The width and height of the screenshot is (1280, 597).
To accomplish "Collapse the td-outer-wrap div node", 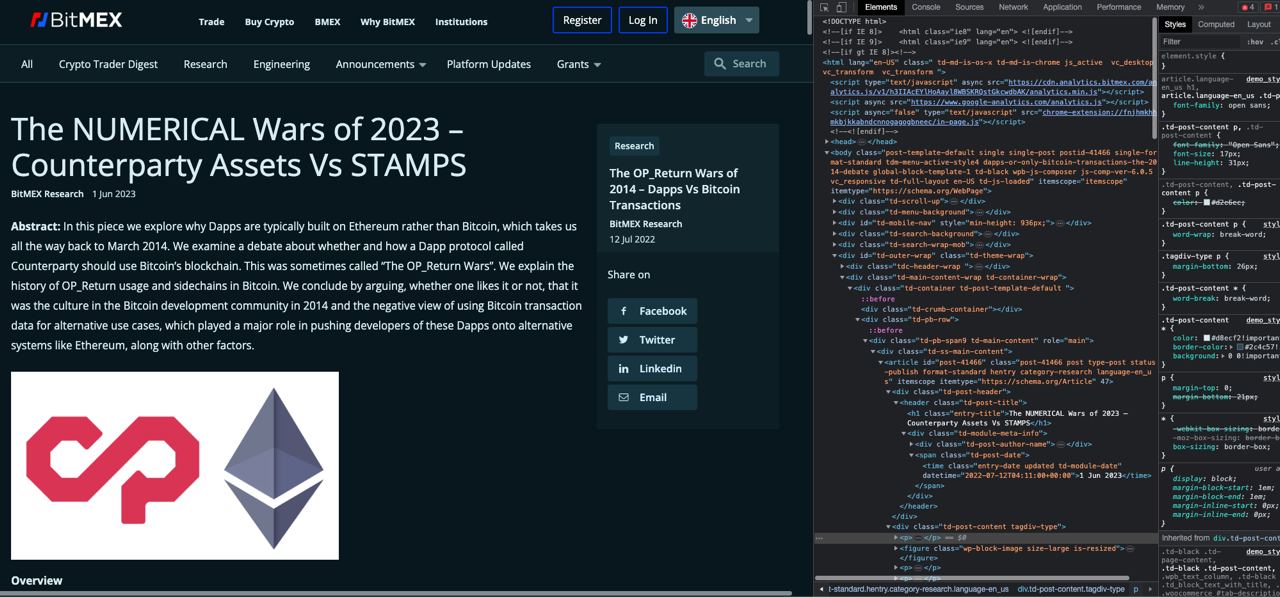I will tap(835, 255).
